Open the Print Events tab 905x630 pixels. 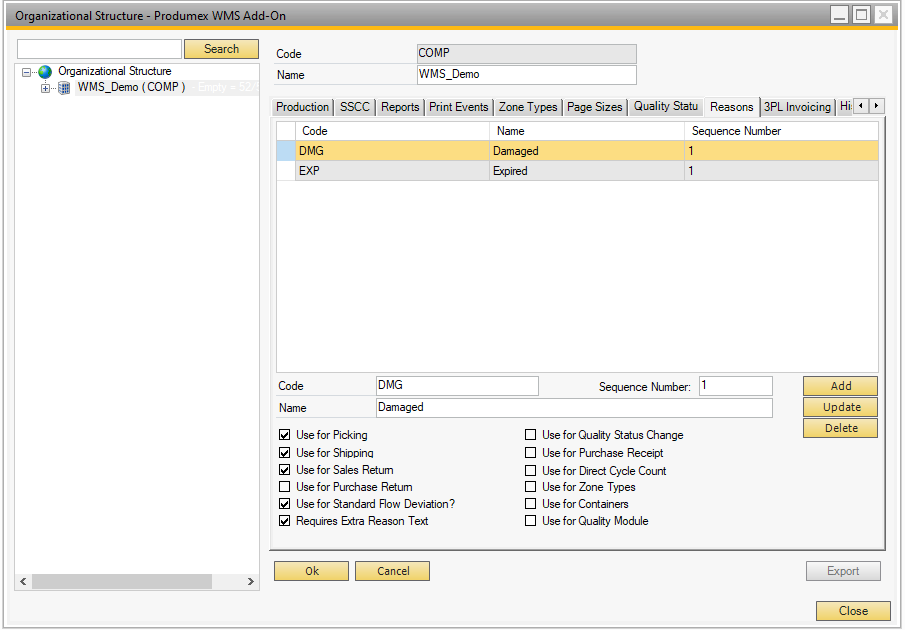(459, 107)
